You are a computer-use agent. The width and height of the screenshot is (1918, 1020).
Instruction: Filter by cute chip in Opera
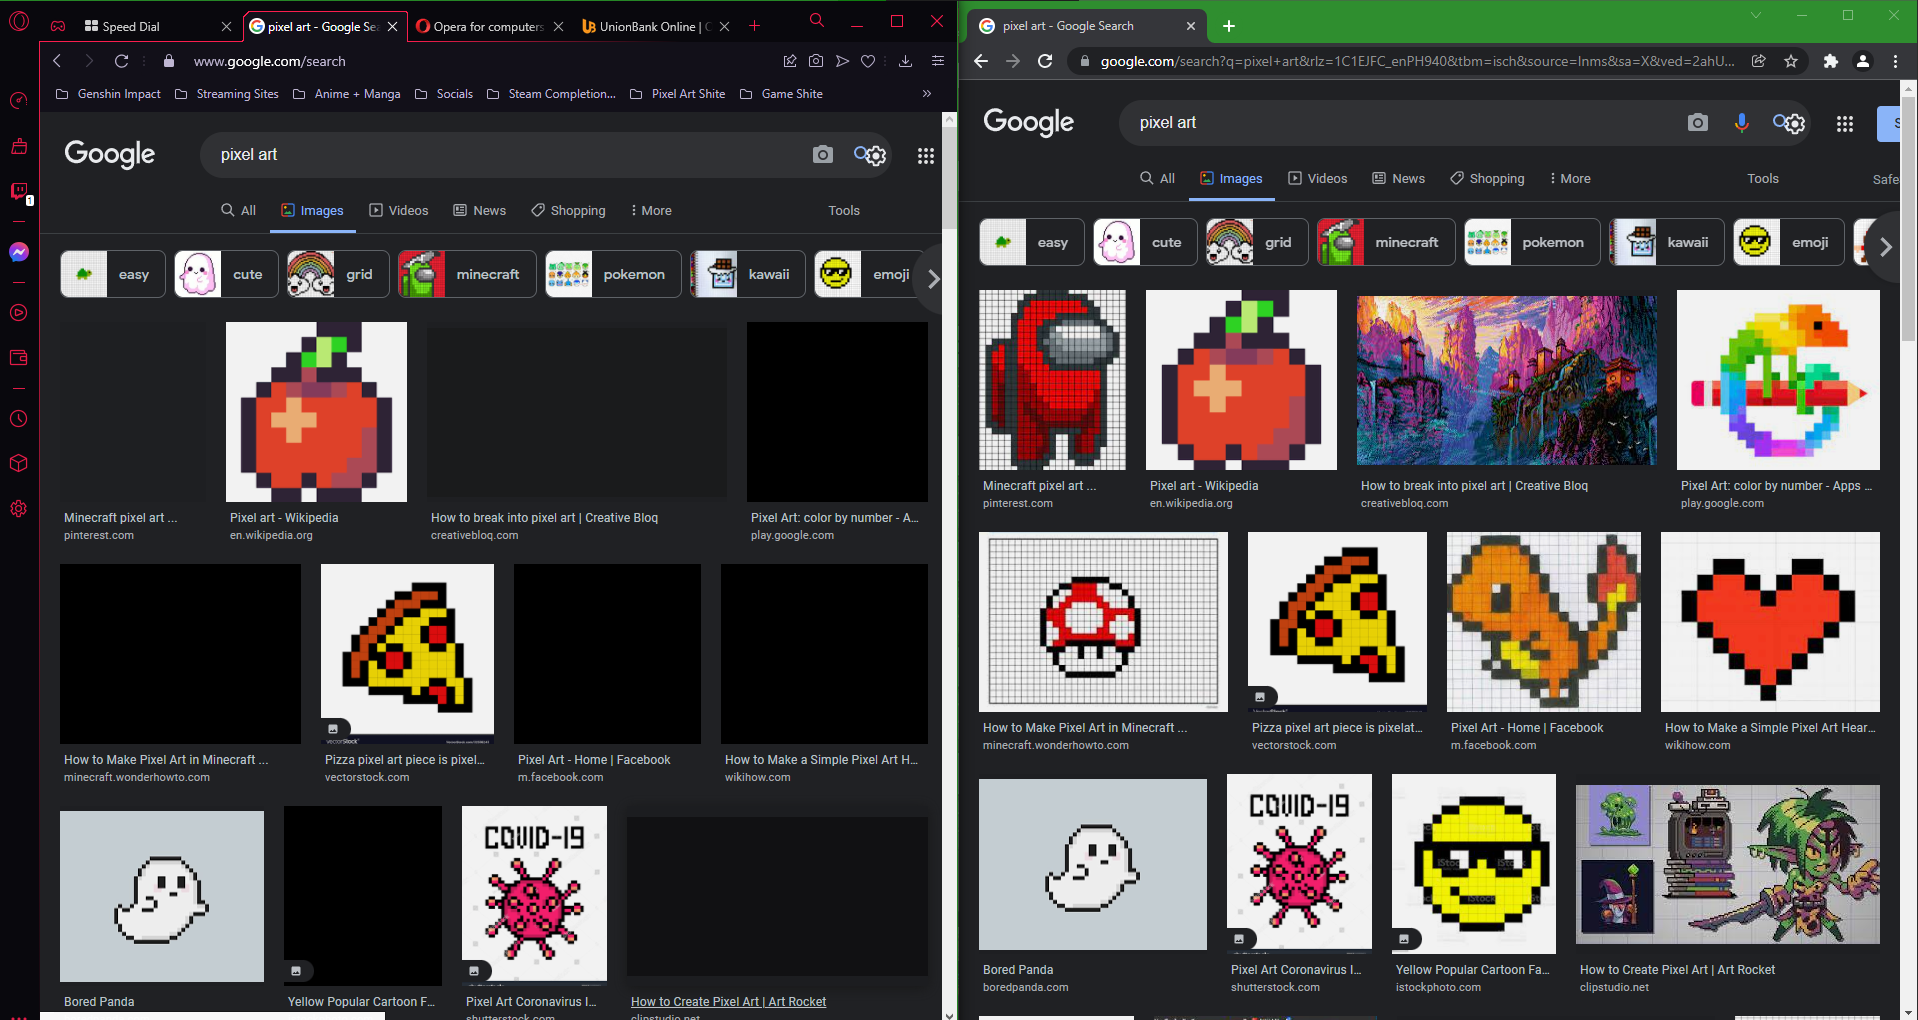(x=226, y=274)
